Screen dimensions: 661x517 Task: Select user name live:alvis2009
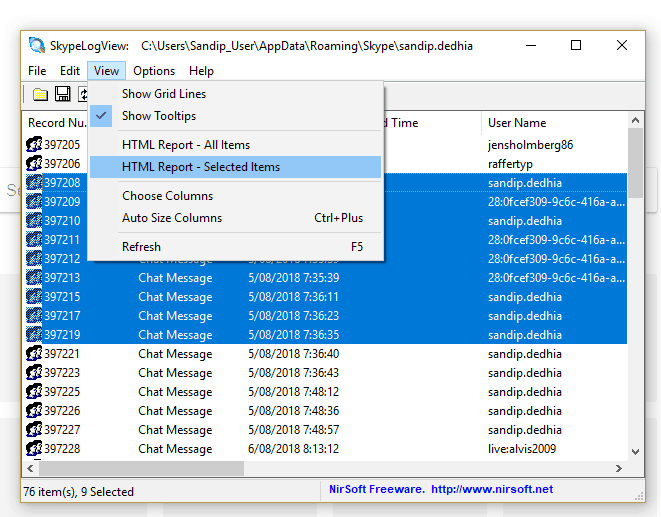point(522,449)
